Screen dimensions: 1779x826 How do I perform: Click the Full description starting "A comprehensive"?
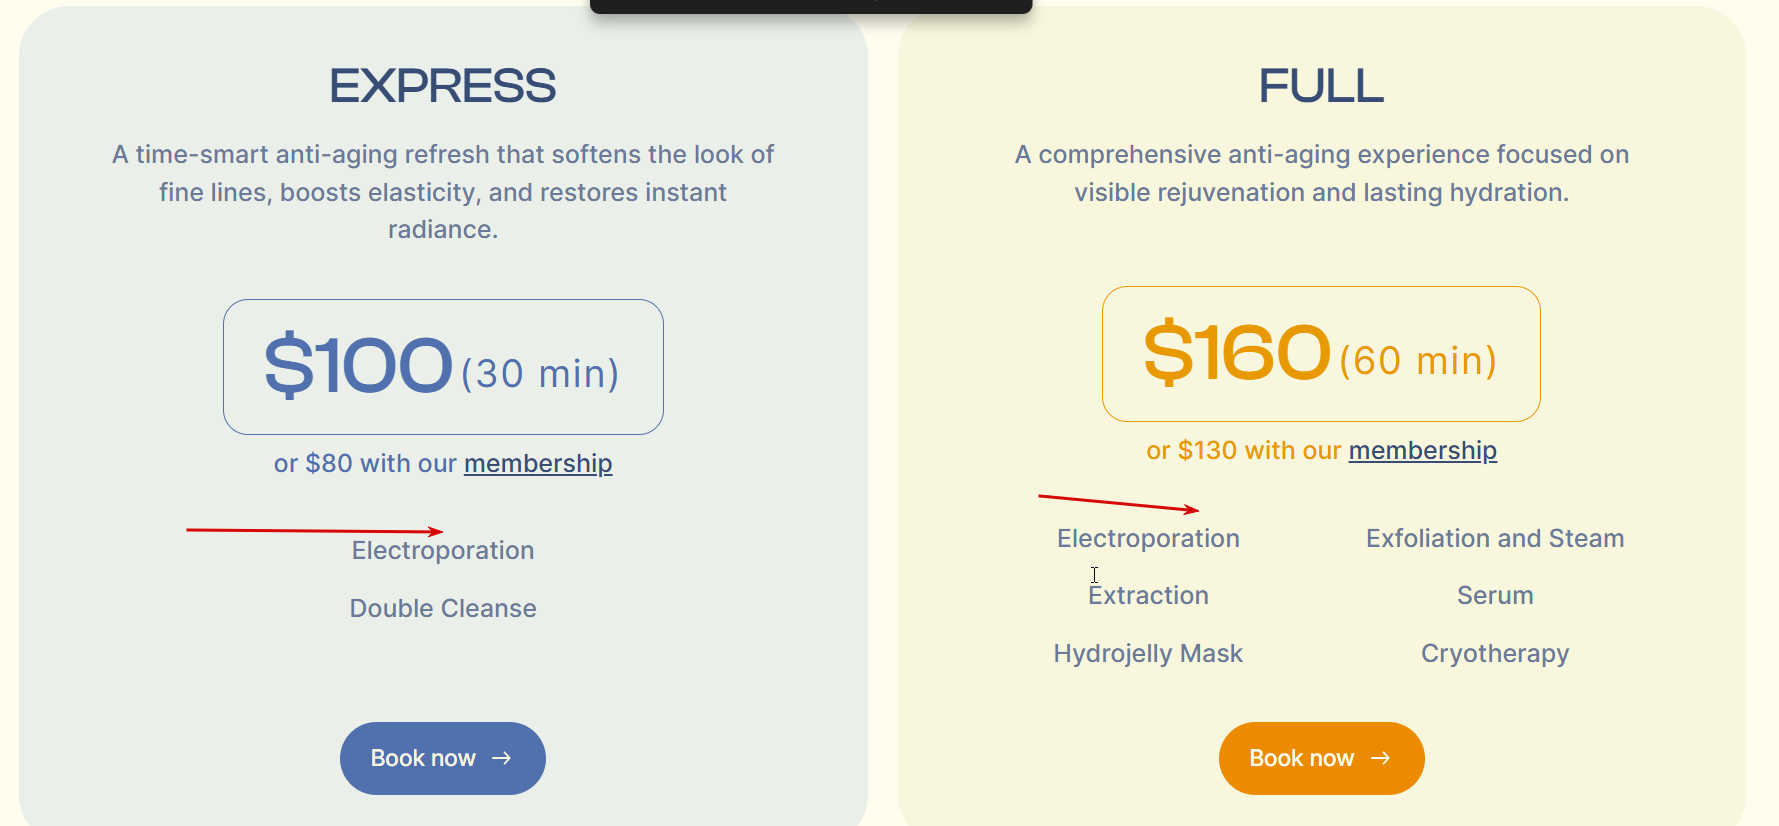tap(1321, 173)
